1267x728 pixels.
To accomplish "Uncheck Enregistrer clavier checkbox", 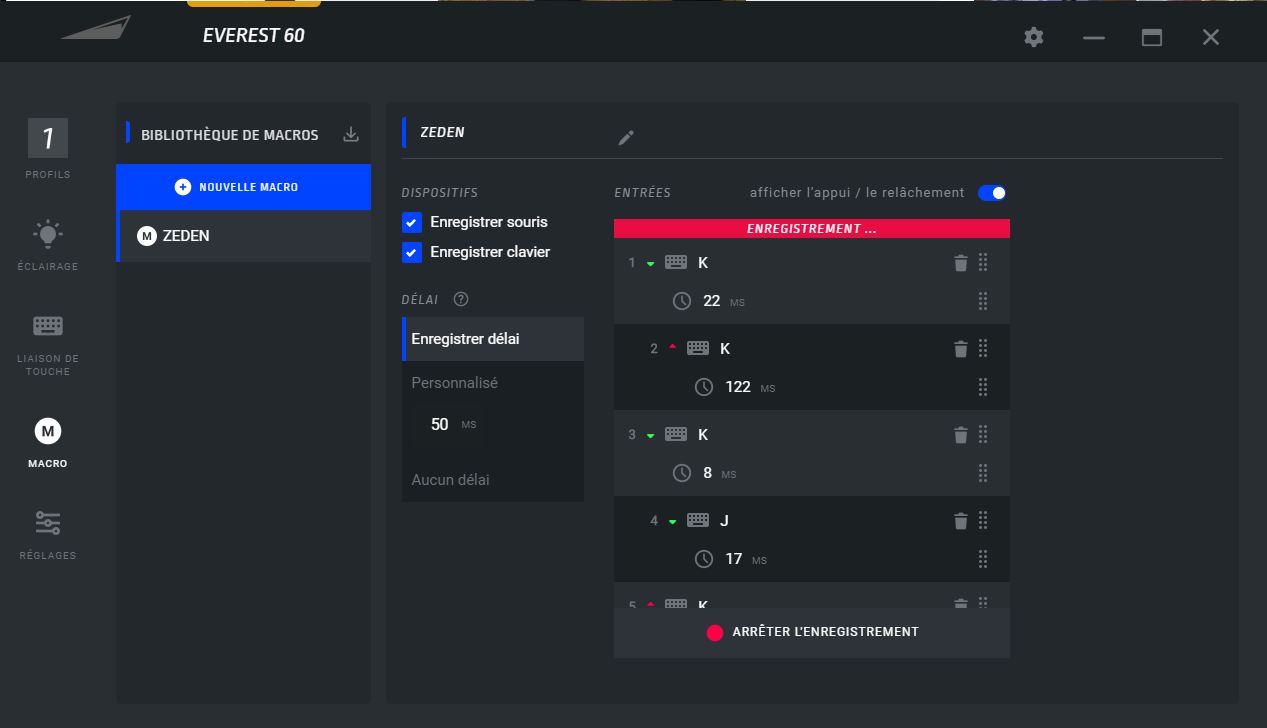I will pos(411,252).
